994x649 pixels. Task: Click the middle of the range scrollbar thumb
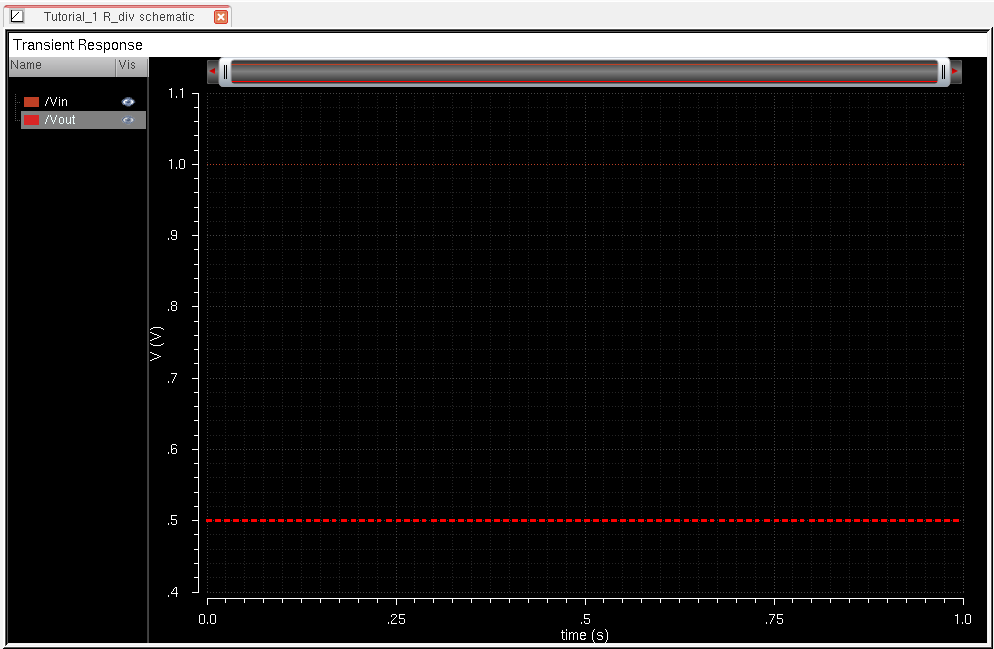[x=584, y=72]
